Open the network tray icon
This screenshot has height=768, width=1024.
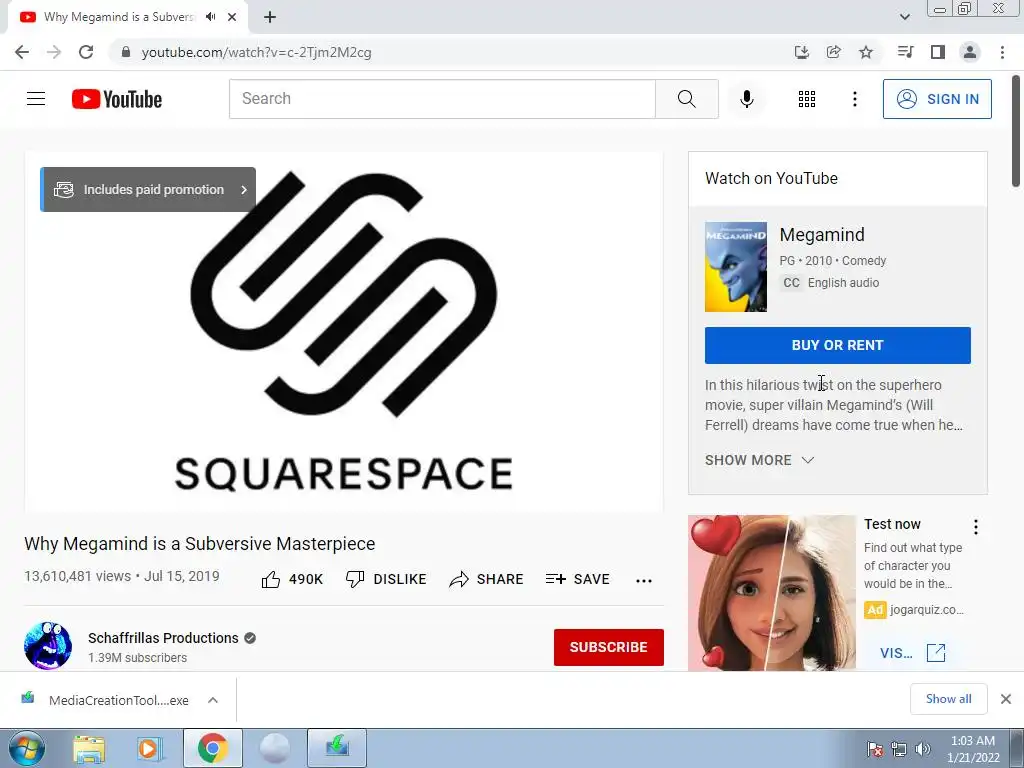click(899, 749)
